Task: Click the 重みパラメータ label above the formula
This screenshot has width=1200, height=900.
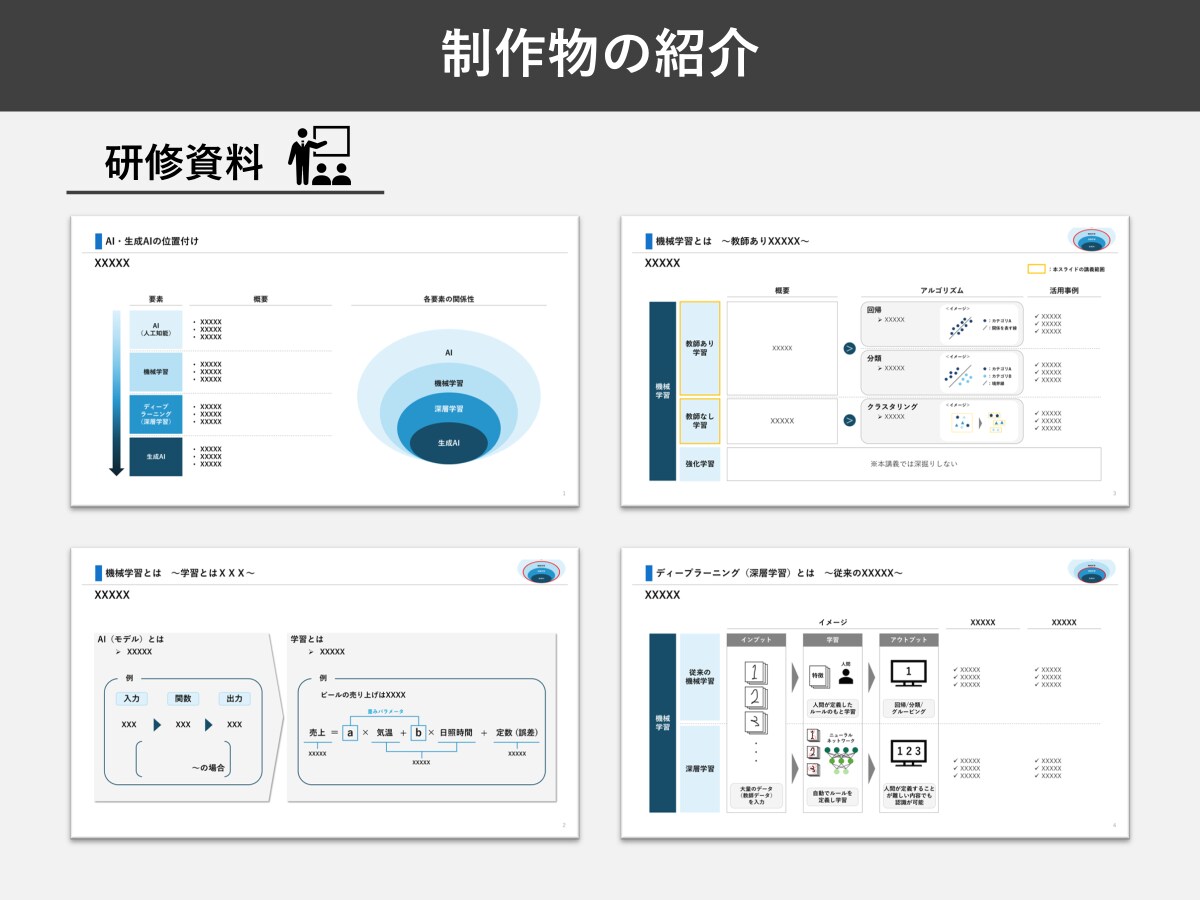Action: (x=384, y=711)
